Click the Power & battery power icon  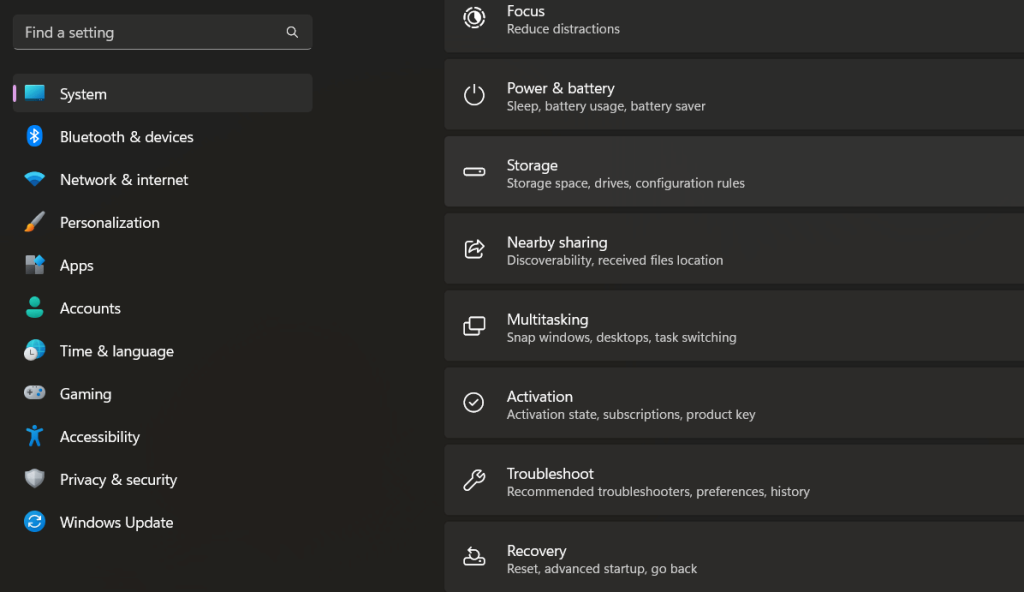[474, 96]
